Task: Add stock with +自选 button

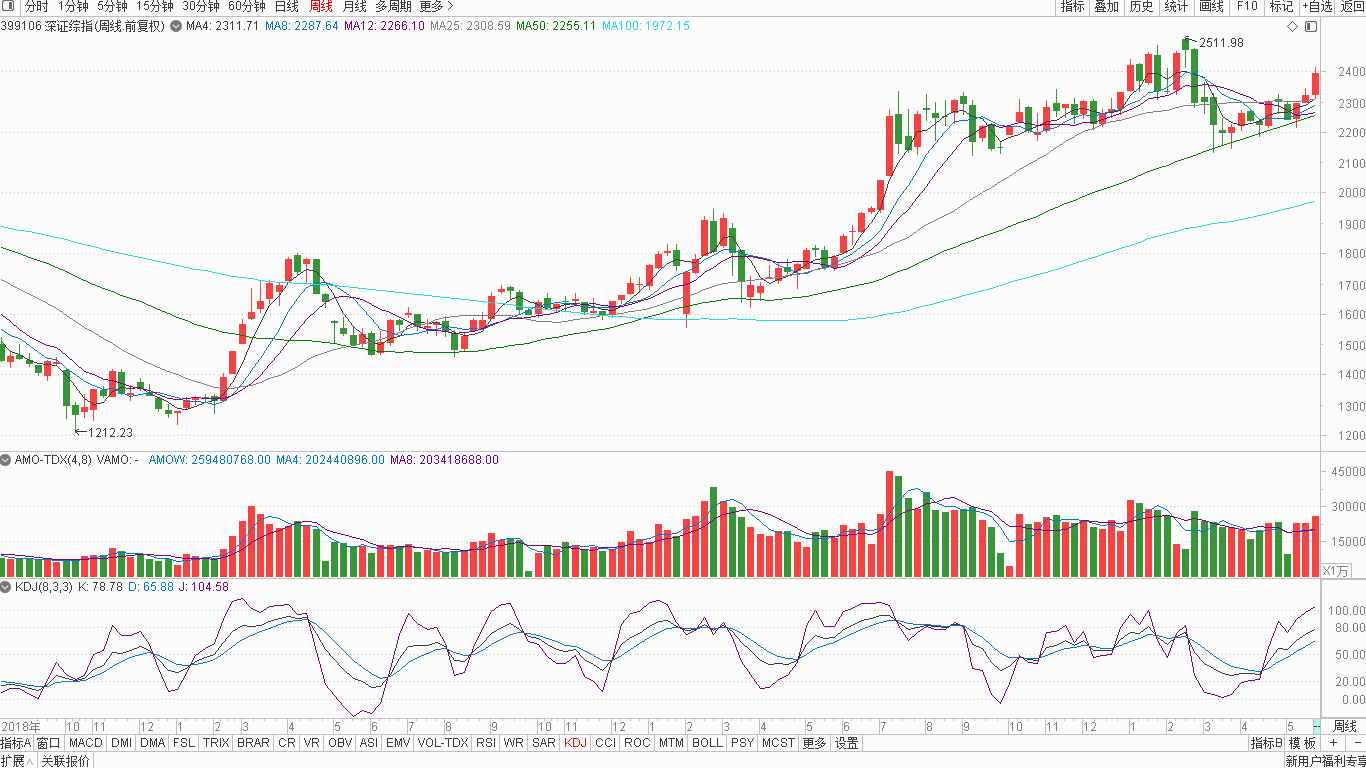Action: point(1317,6)
